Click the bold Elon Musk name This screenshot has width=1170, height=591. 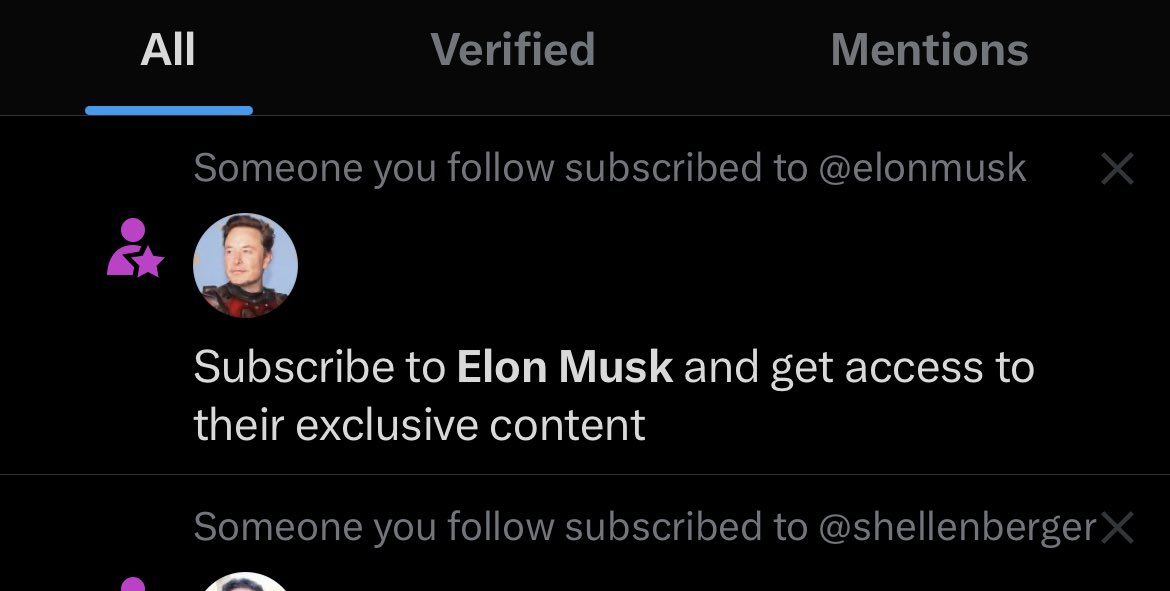[x=565, y=366]
